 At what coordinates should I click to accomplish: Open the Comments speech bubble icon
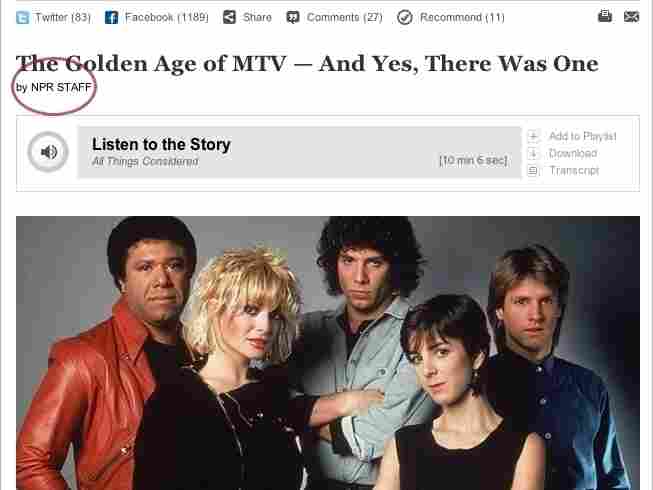pyautogui.click(x=293, y=17)
